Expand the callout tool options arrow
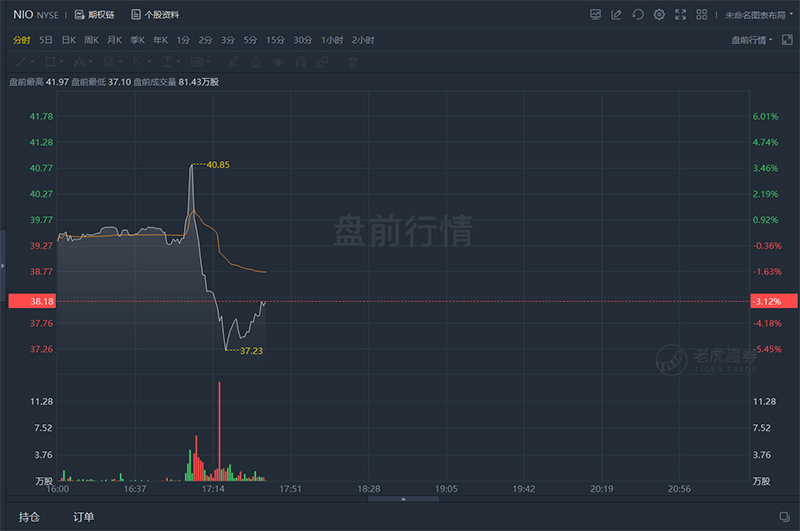The width and height of the screenshot is (800, 531). [208, 62]
